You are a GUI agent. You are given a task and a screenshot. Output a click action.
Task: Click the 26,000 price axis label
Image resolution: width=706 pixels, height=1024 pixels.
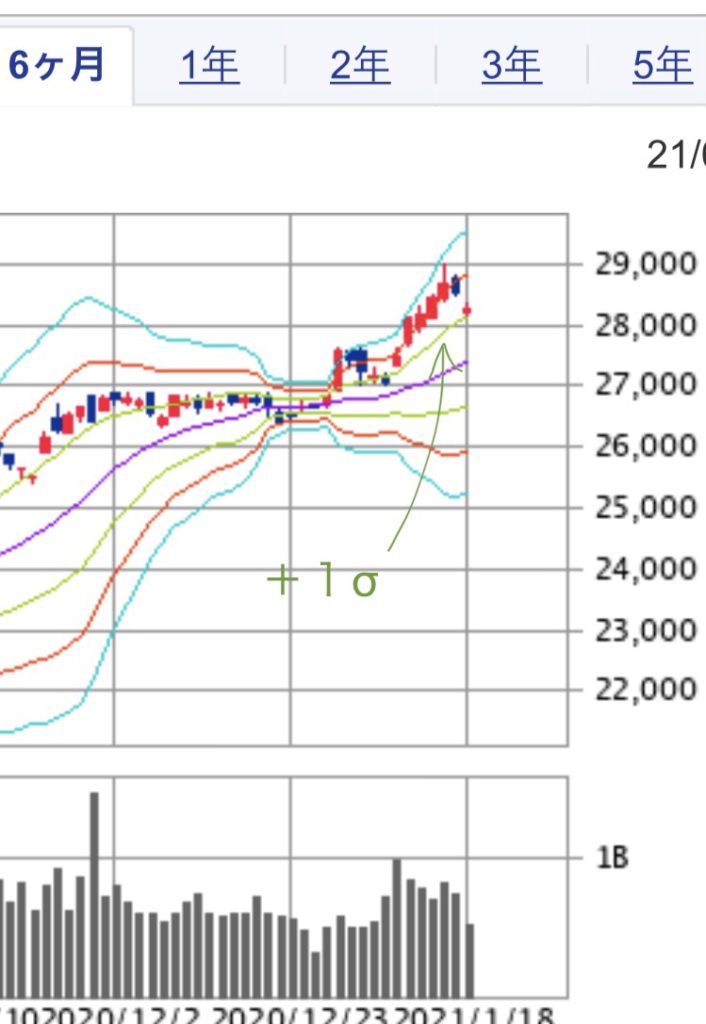(x=645, y=445)
